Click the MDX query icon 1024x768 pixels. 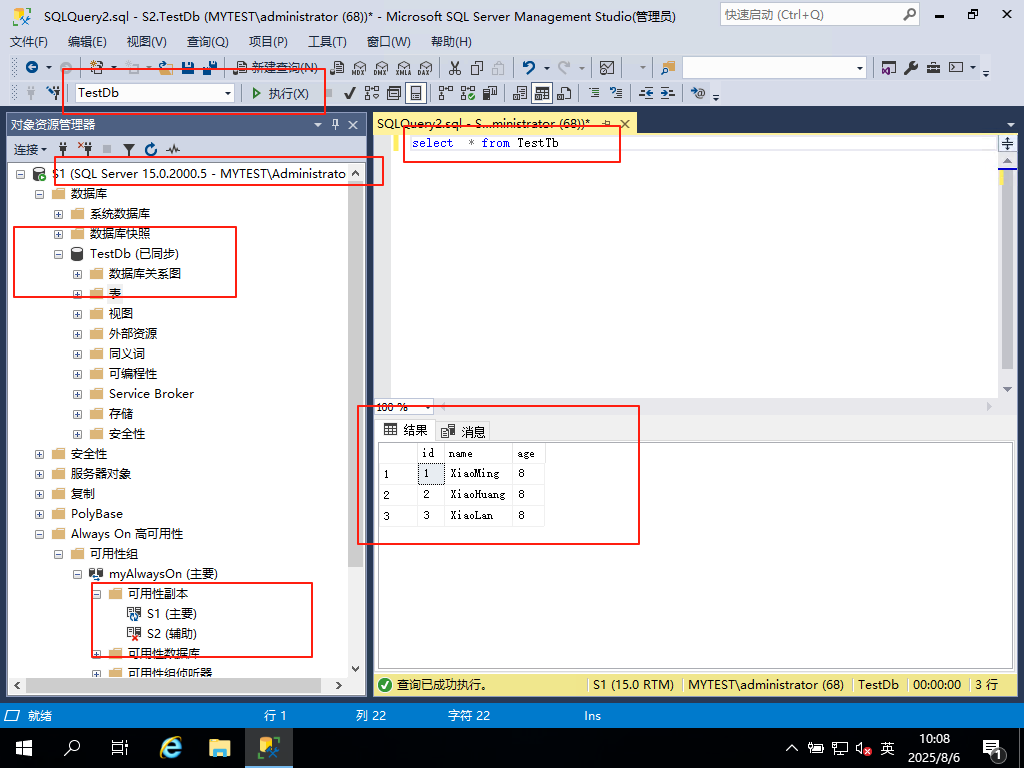(x=359, y=68)
